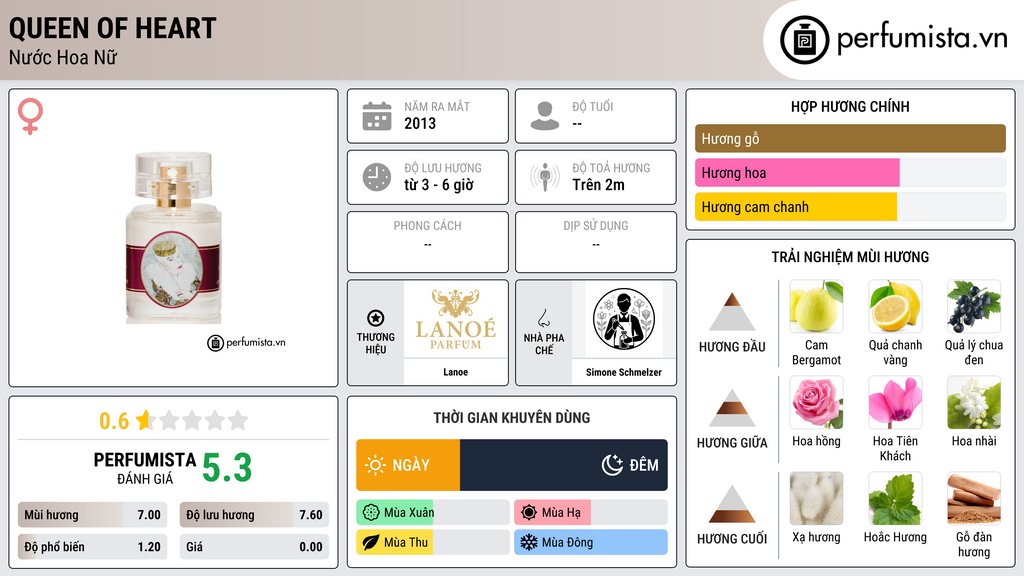The image size is (1024, 576).
Task: Click the Hương đầu pyramid icon
Action: point(732,312)
